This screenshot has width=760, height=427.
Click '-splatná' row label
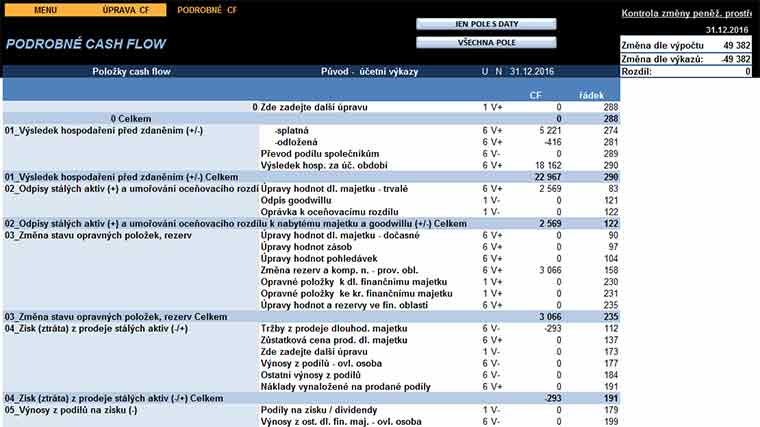click(291, 130)
